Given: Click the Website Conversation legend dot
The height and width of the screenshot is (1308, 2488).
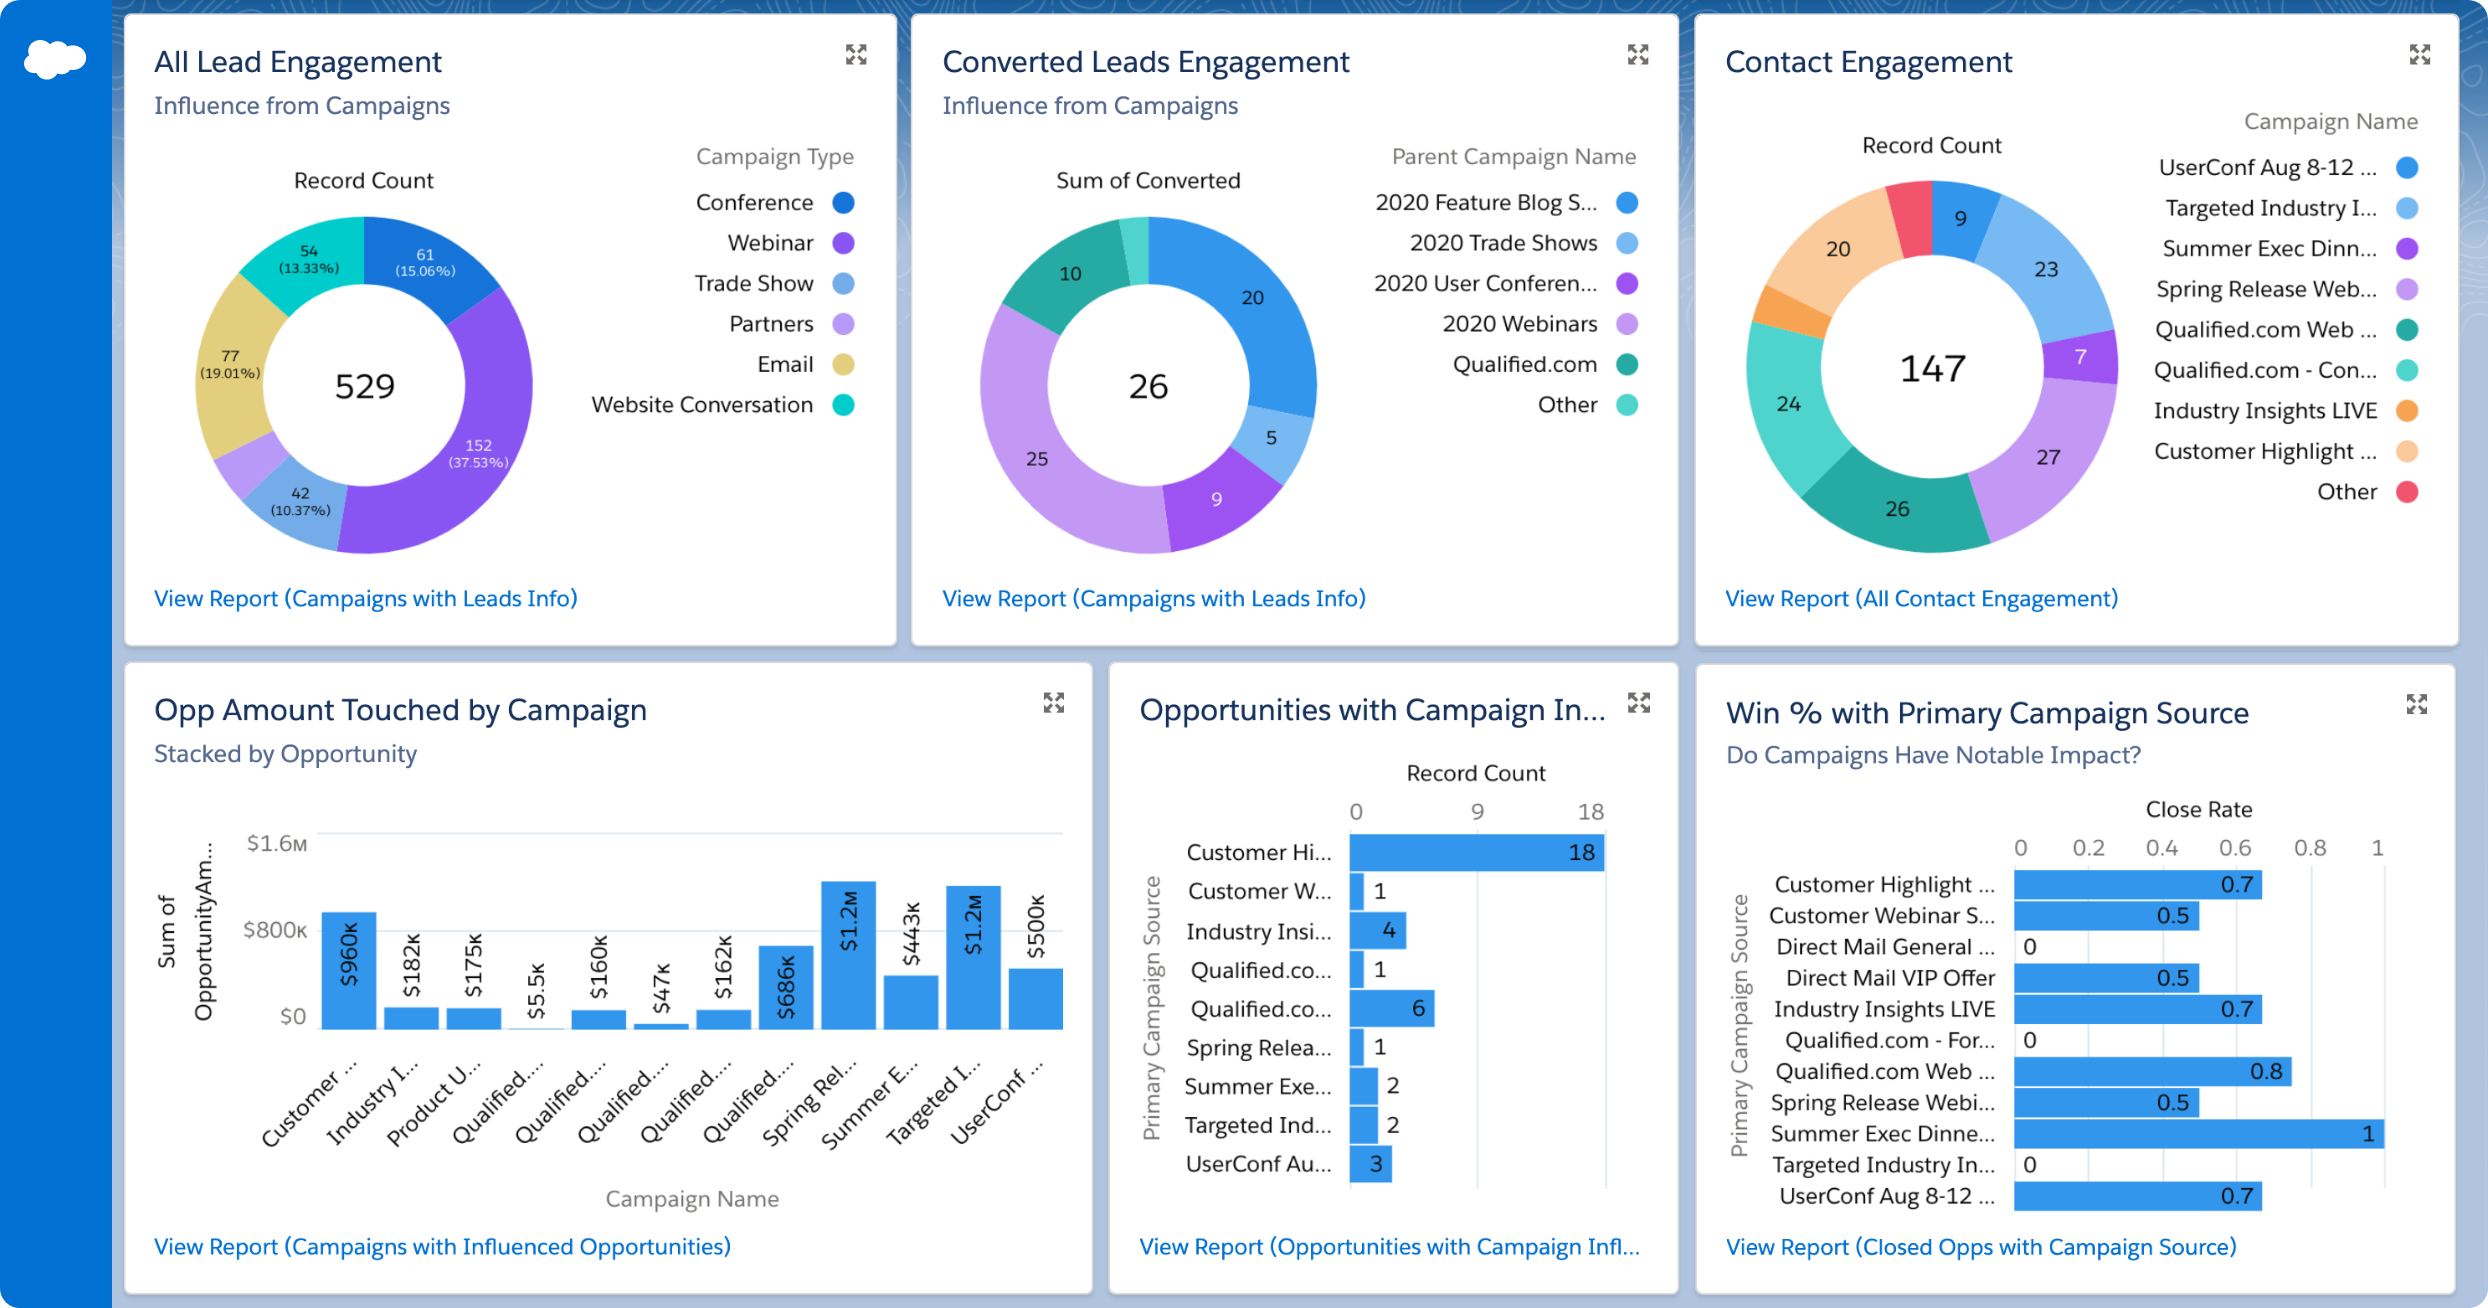Looking at the screenshot, I should 844,405.
